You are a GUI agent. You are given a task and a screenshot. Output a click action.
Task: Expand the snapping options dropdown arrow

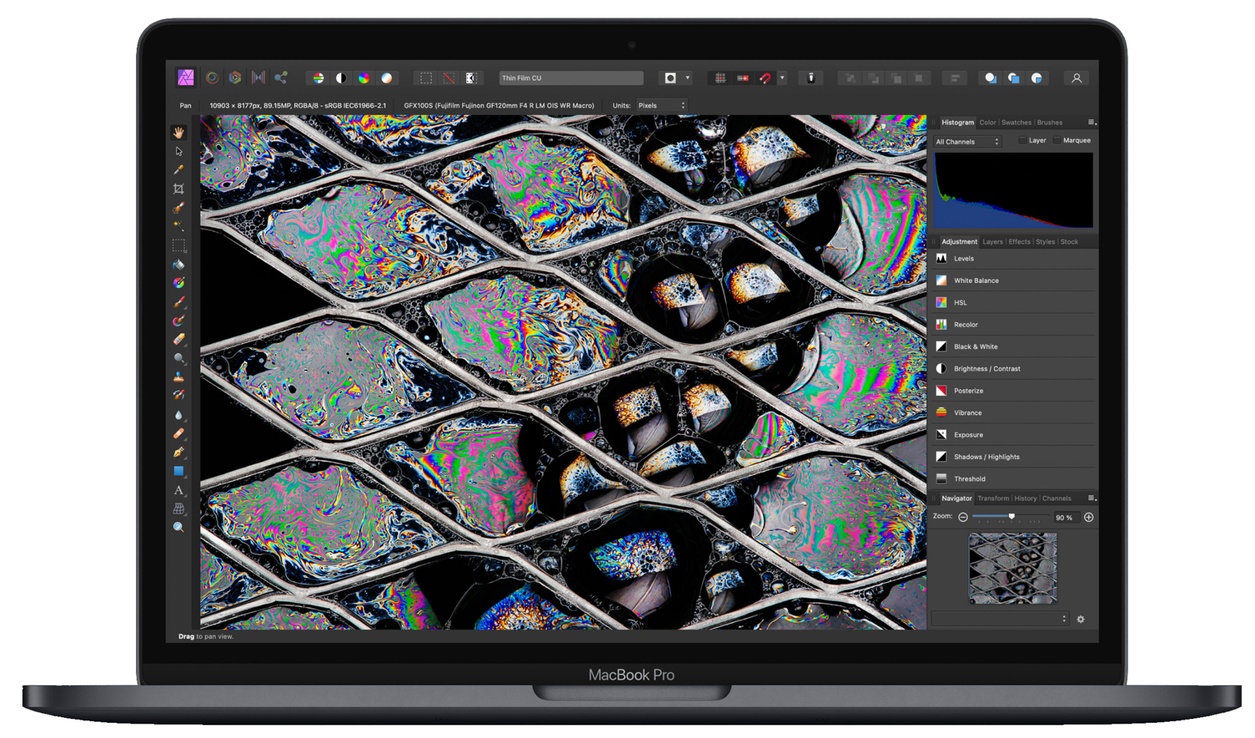[782, 78]
